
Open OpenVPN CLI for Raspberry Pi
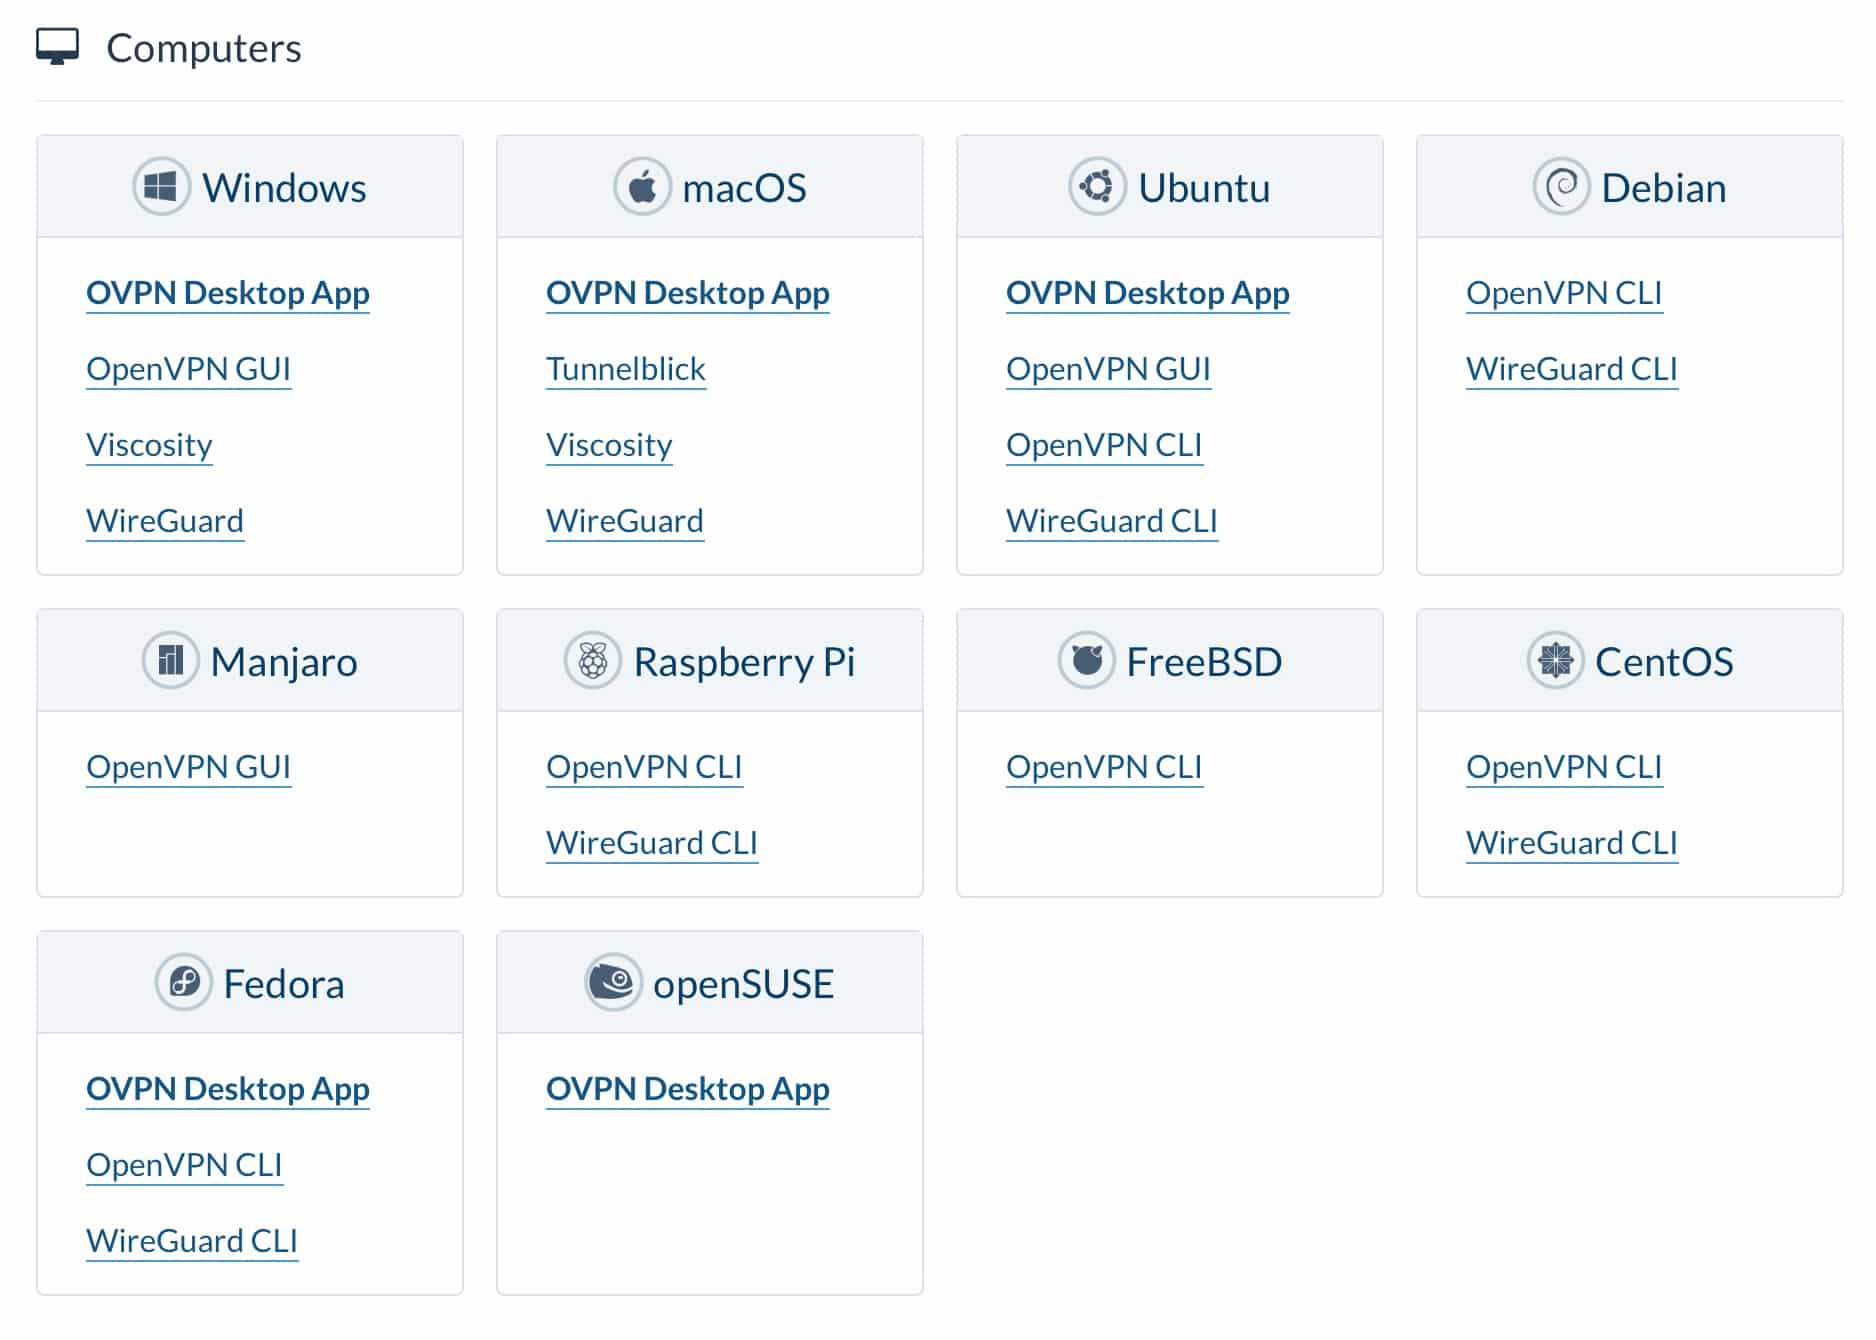click(644, 767)
